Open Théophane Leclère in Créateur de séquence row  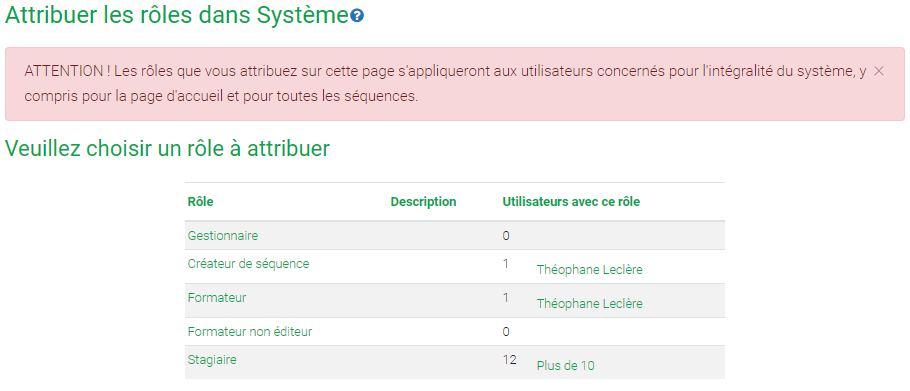click(590, 270)
